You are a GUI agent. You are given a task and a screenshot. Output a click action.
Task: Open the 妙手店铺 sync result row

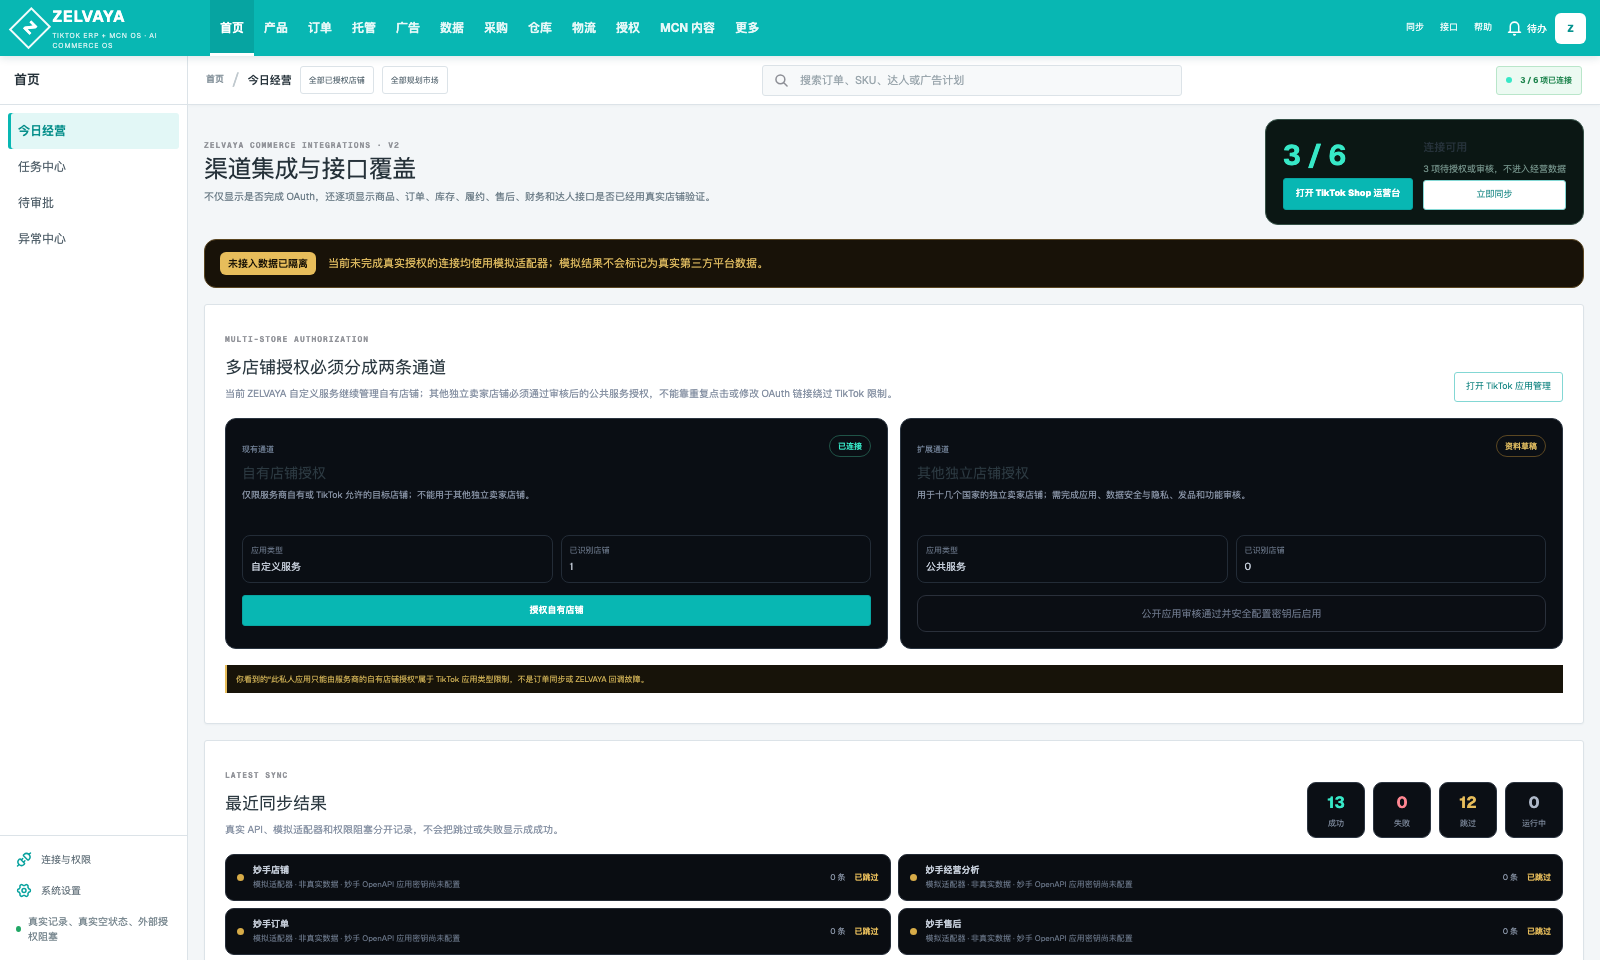pos(558,877)
